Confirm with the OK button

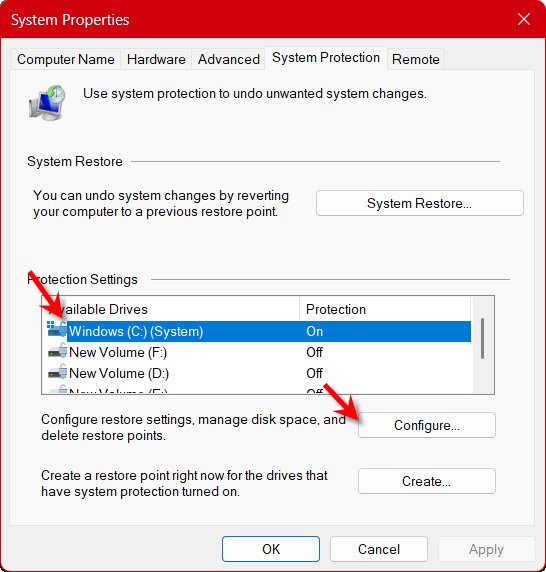tap(271, 549)
